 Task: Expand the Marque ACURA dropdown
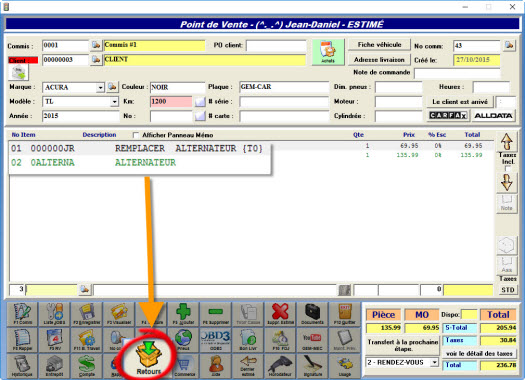[x=100, y=88]
